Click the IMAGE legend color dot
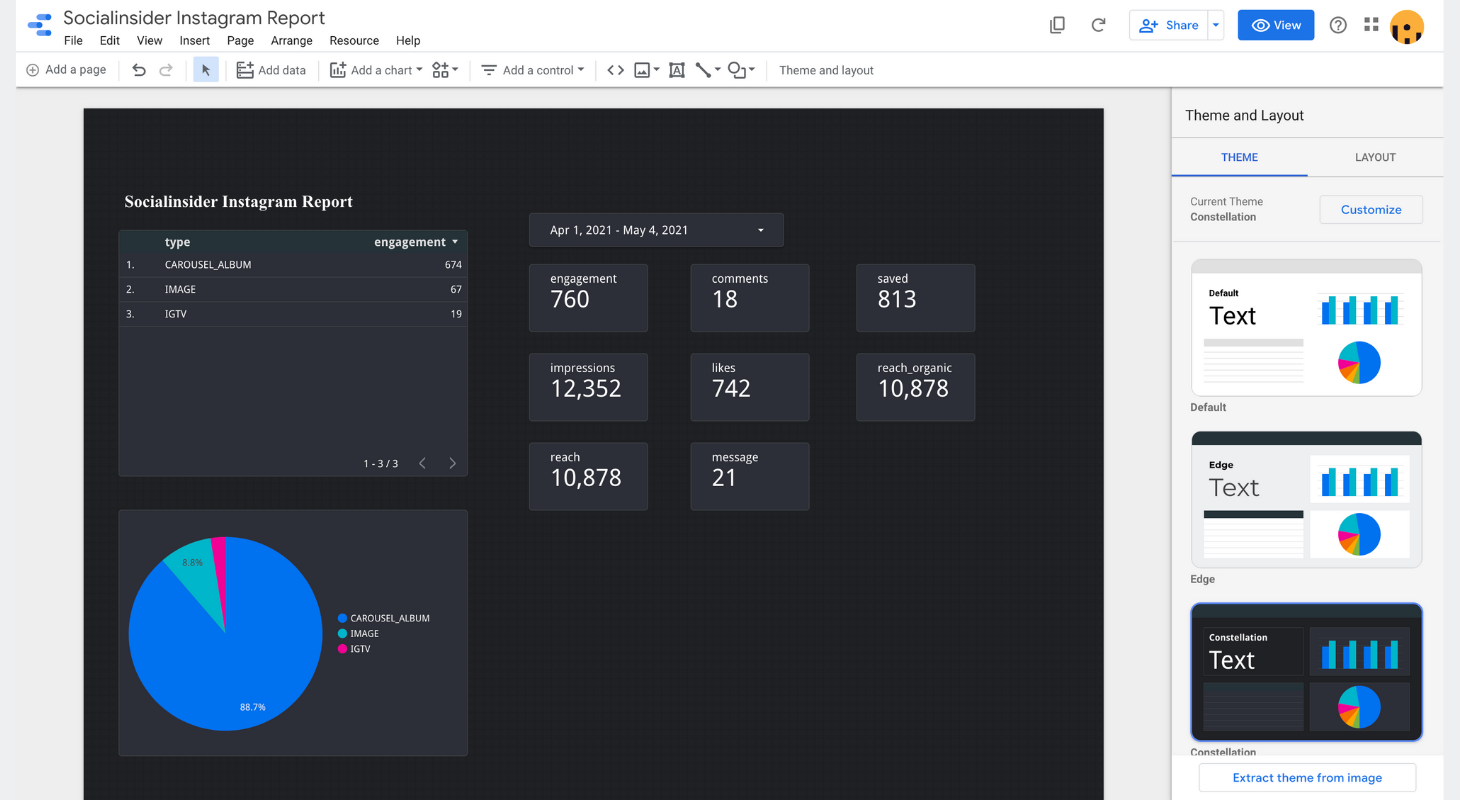The width and height of the screenshot is (1460, 800). coord(343,634)
